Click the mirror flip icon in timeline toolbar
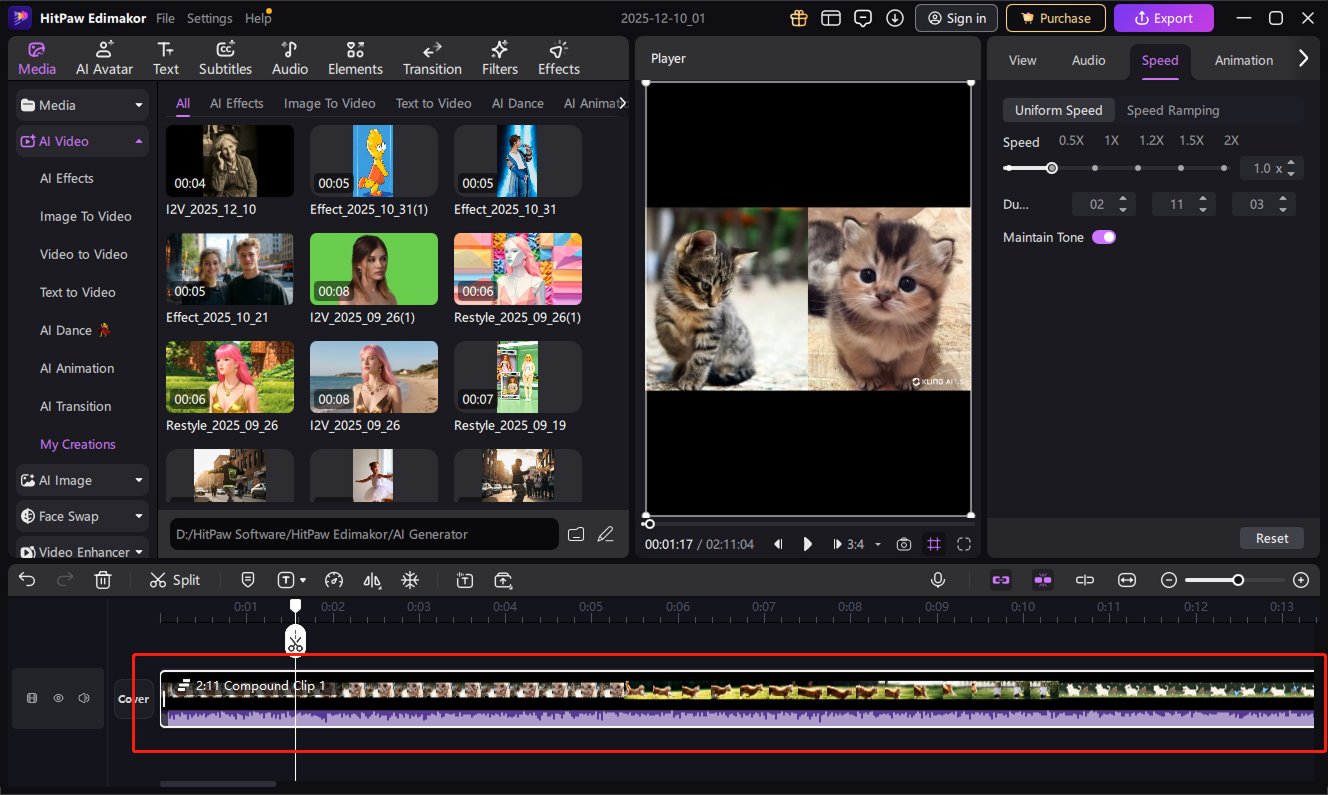This screenshot has height=795, width=1328. coord(372,580)
